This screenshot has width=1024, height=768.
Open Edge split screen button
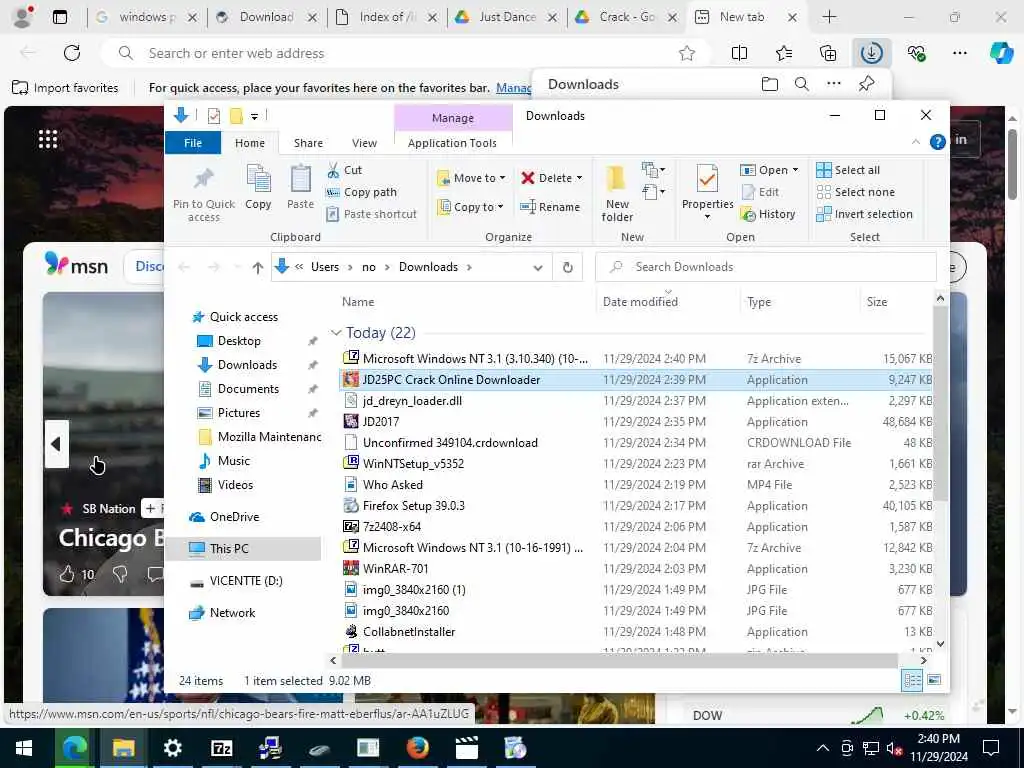739,53
